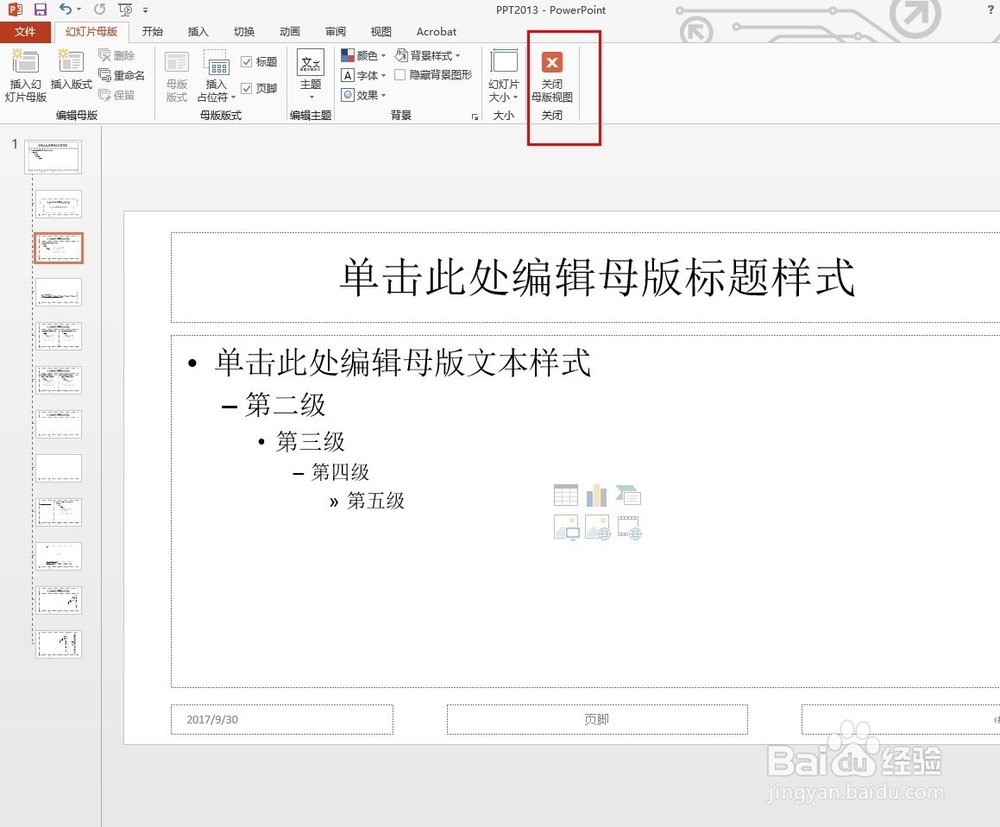This screenshot has height=827, width=1000.
Task: Toggle 标题 checkbox
Action: point(247,62)
